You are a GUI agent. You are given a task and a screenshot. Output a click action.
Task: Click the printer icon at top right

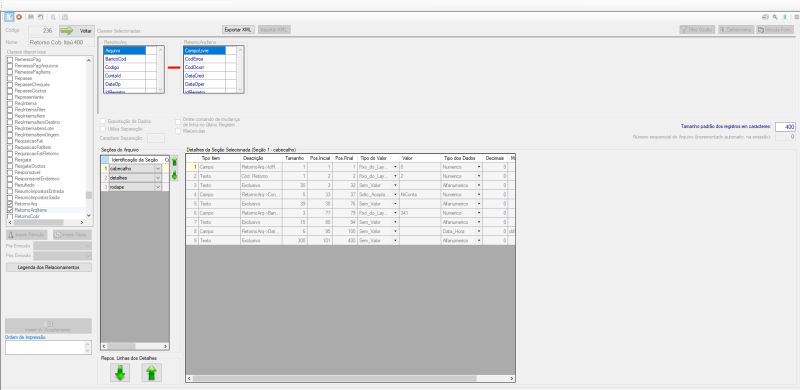(x=765, y=17)
